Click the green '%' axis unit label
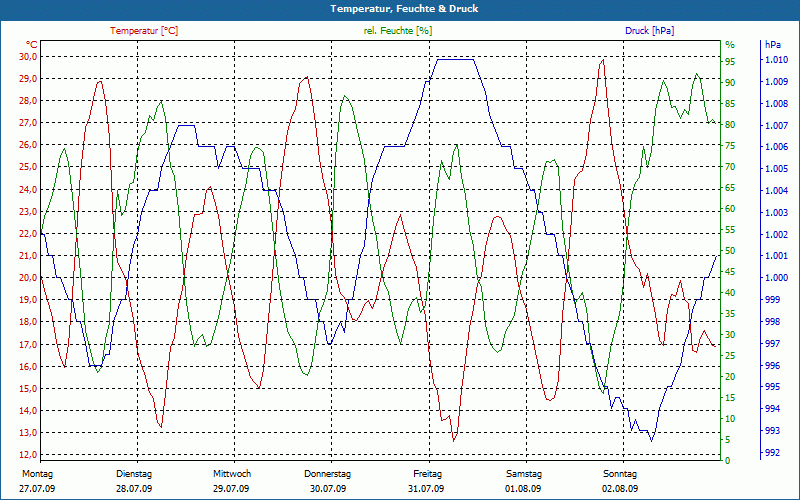800x500 pixels. 730,45
